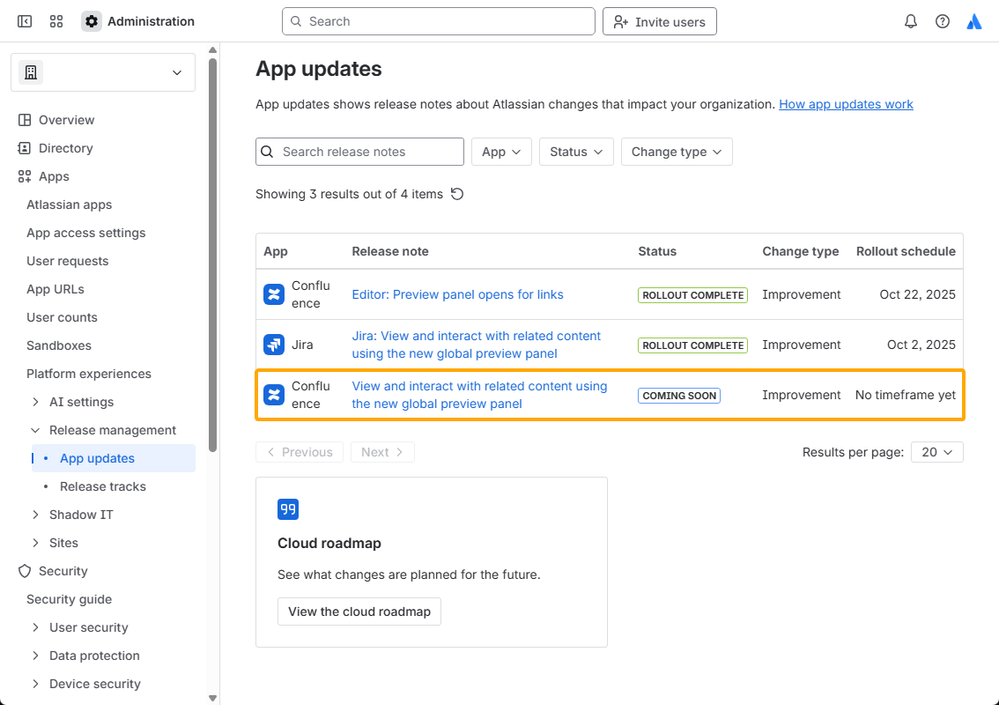Open the app switcher grid icon
This screenshot has width=999, height=705.
[56, 21]
